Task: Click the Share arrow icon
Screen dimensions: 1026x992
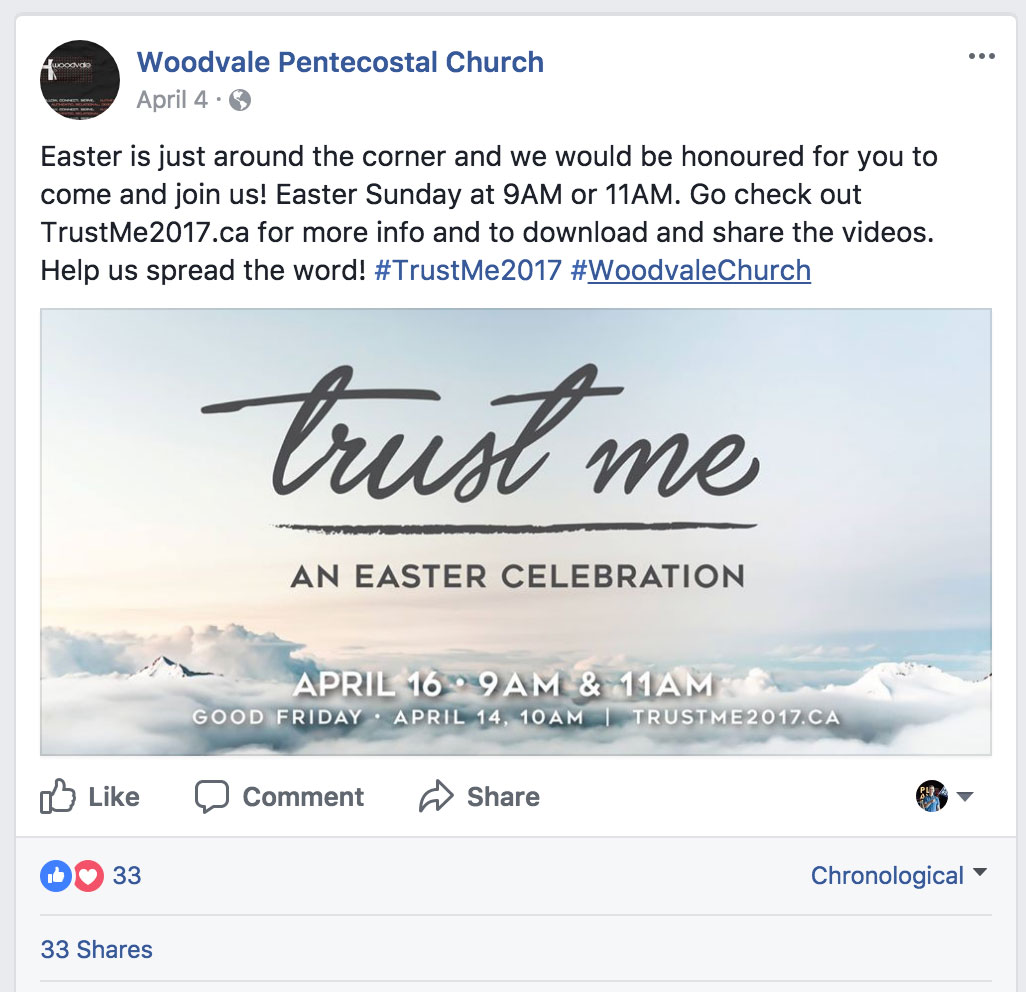Action: 436,796
